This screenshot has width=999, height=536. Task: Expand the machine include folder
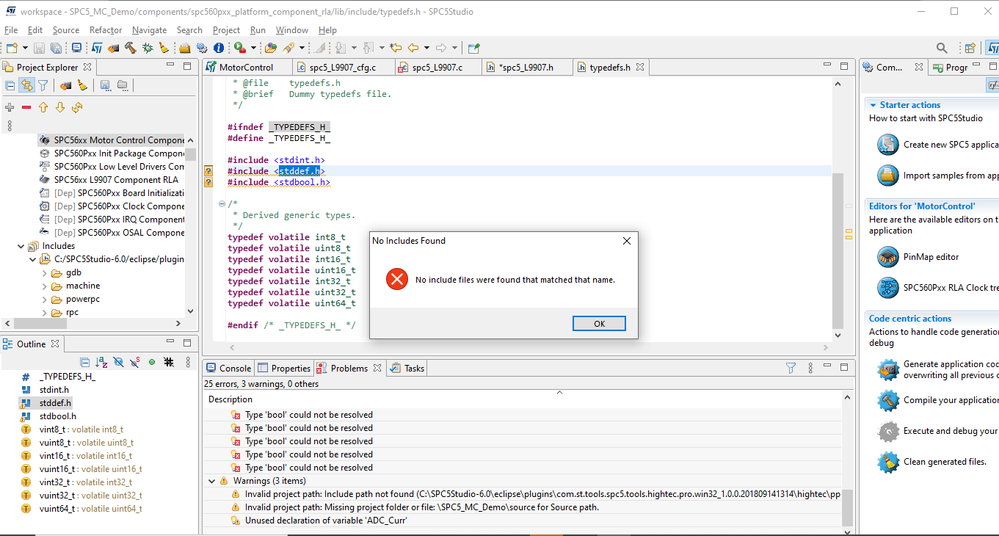click(x=45, y=286)
